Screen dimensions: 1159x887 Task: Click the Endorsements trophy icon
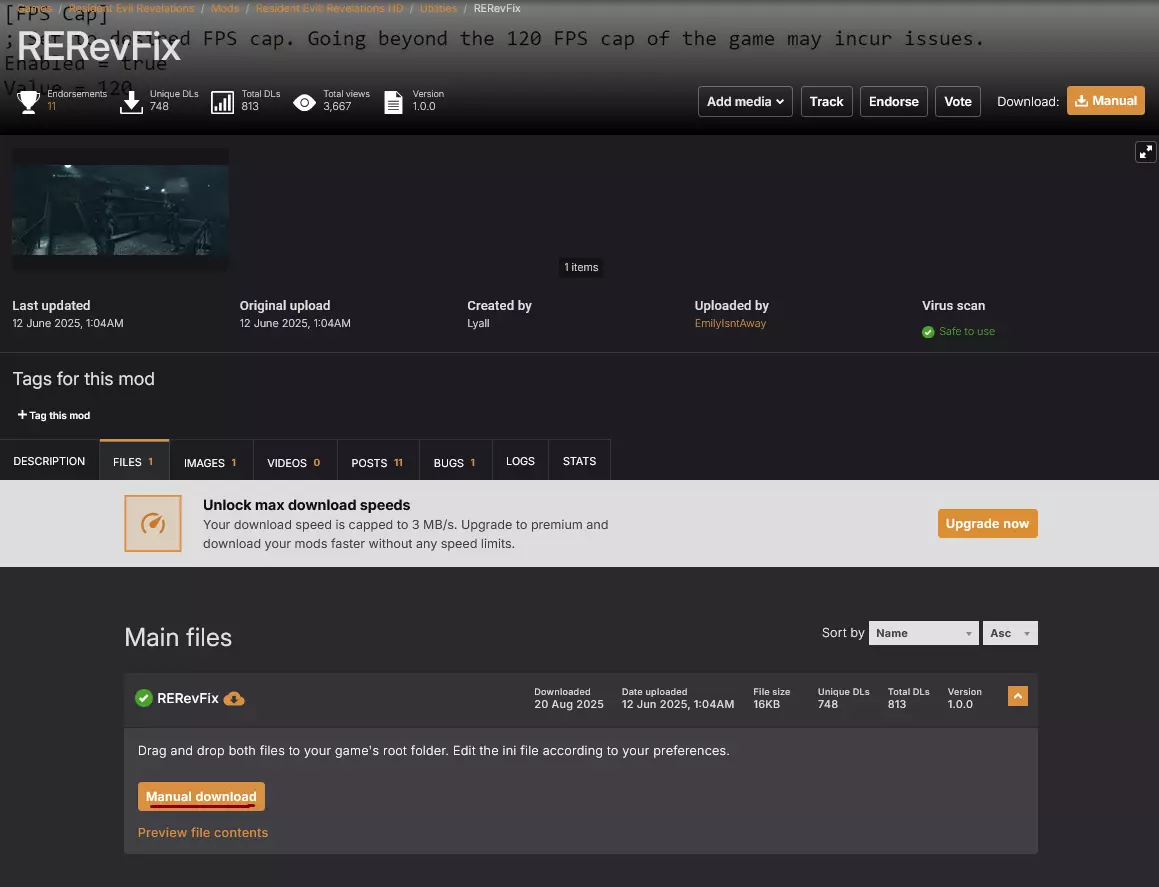28,101
